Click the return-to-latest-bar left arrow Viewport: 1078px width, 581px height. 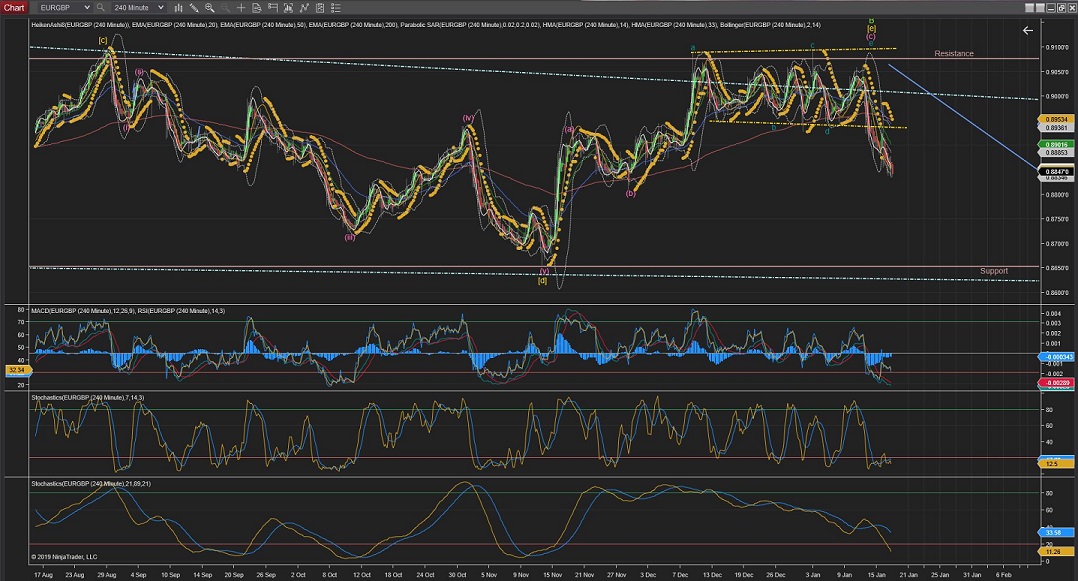pyautogui.click(x=1027, y=30)
